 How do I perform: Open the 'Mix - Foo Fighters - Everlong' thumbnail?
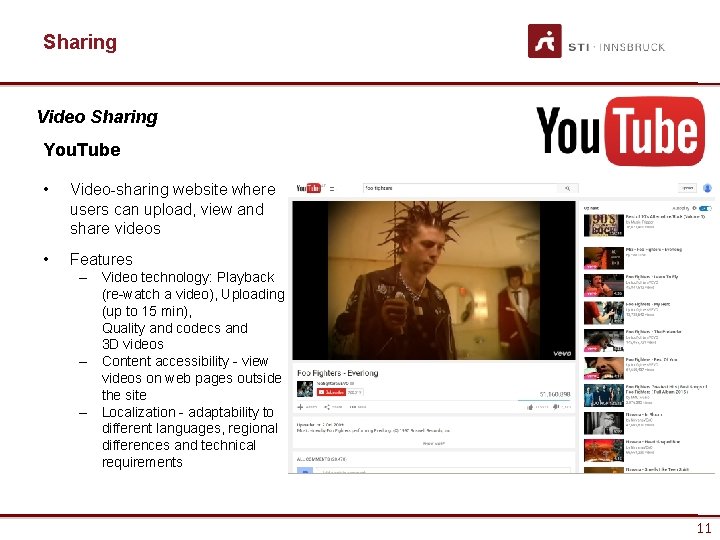pos(603,258)
